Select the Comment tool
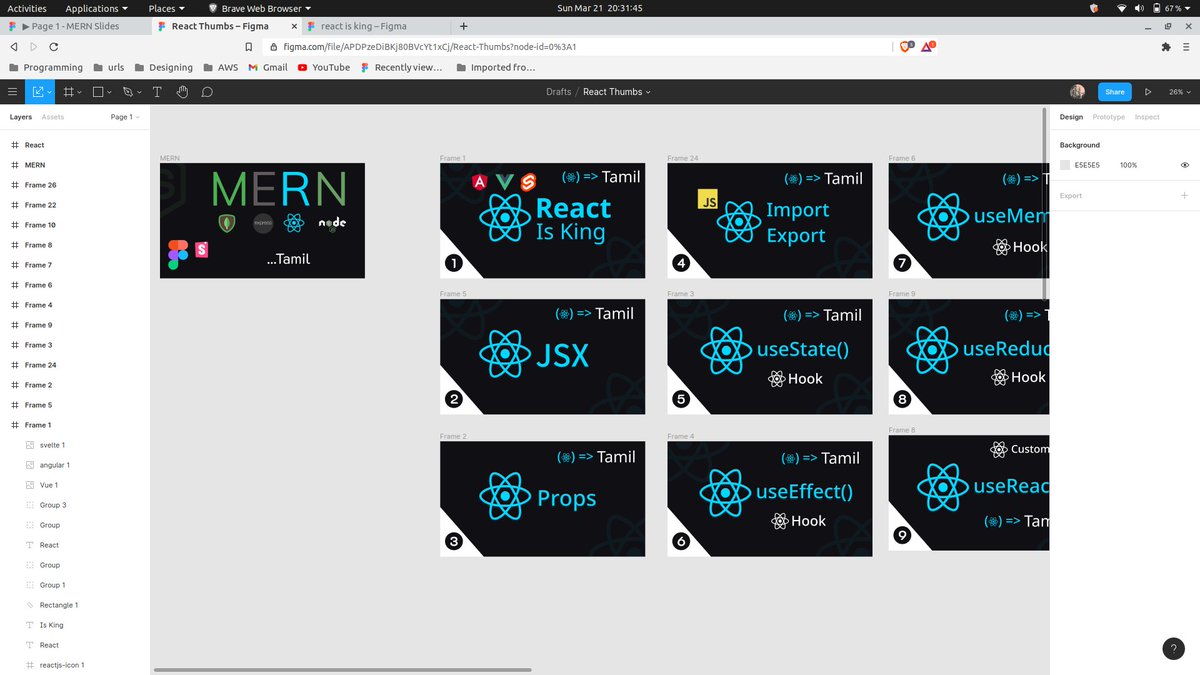Image resolution: width=1200 pixels, height=675 pixels. pos(207,92)
